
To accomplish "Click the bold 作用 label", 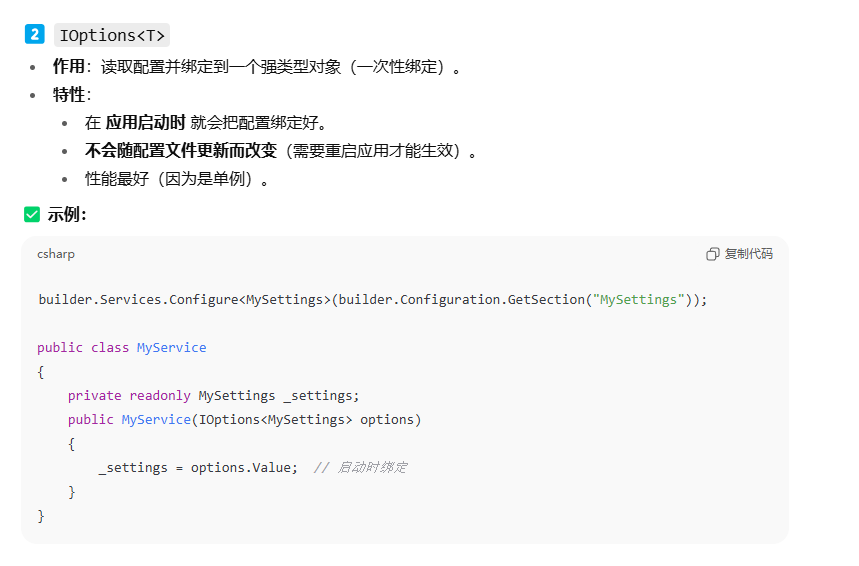I will [x=69, y=67].
